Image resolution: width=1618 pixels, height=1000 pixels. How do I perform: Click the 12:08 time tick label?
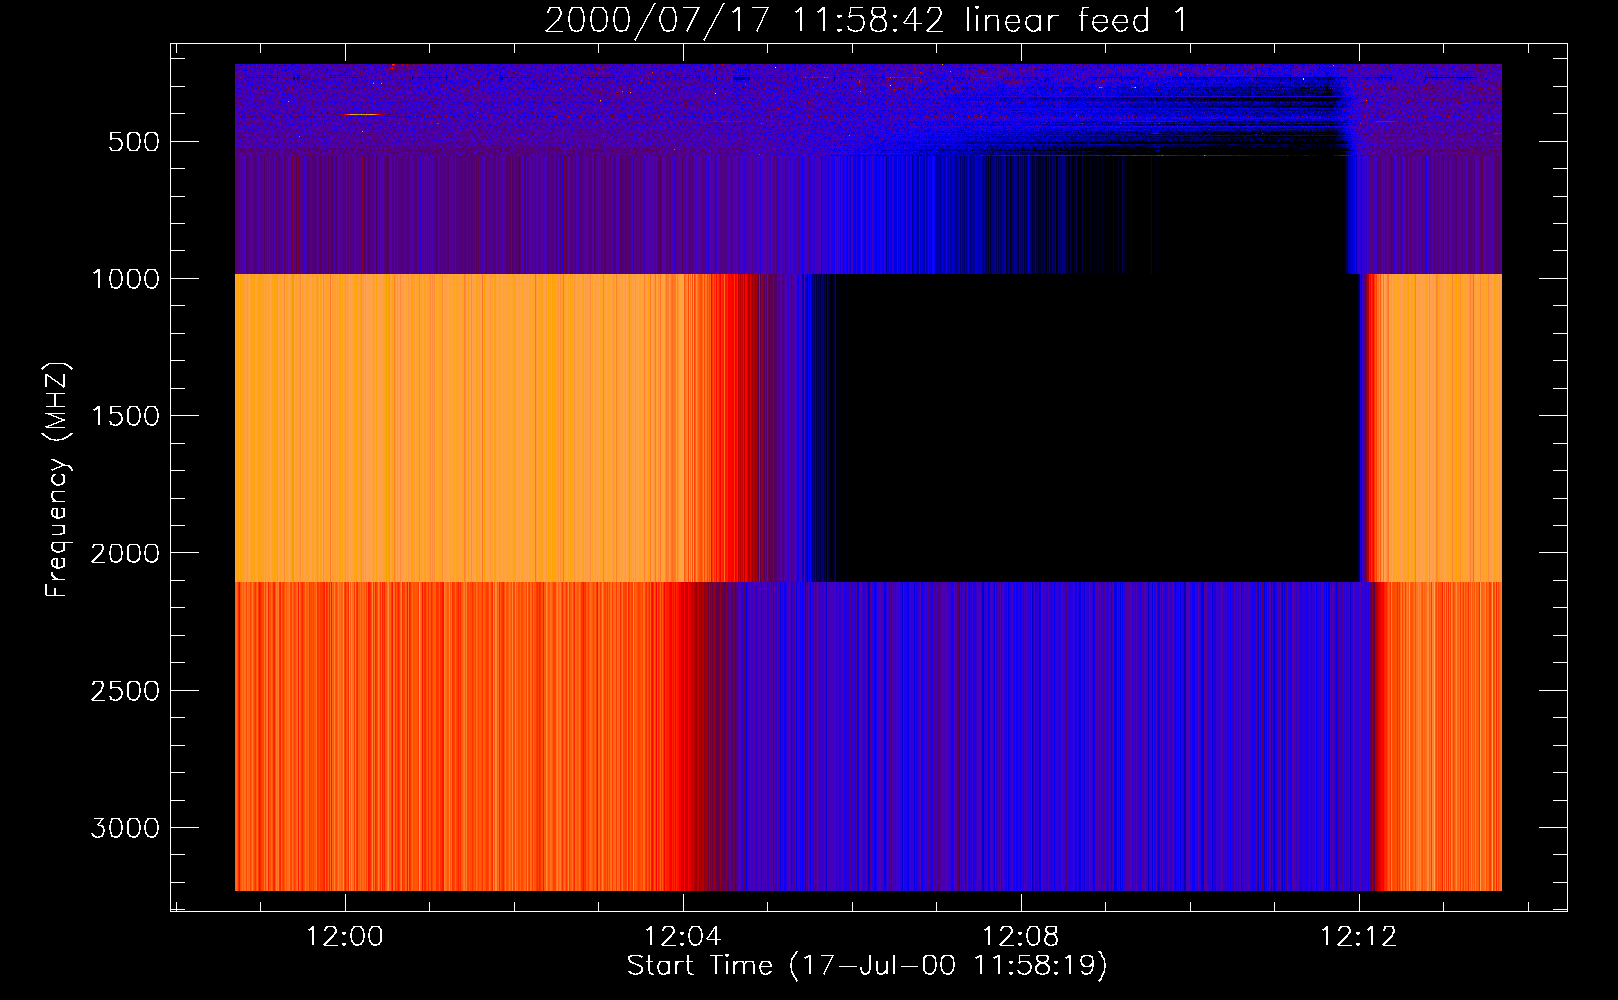point(1021,937)
